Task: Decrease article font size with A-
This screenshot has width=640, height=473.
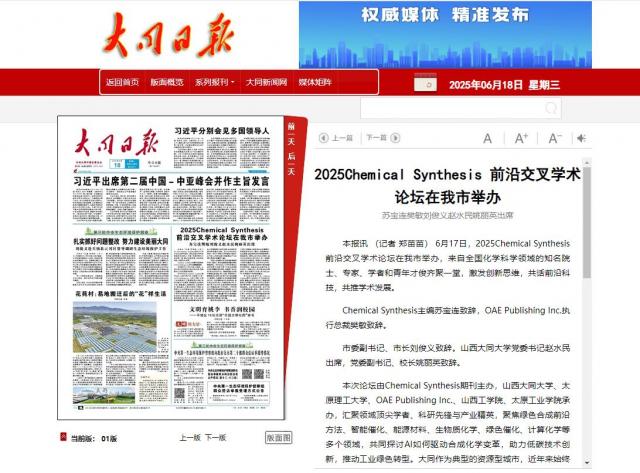Action: click(x=555, y=139)
